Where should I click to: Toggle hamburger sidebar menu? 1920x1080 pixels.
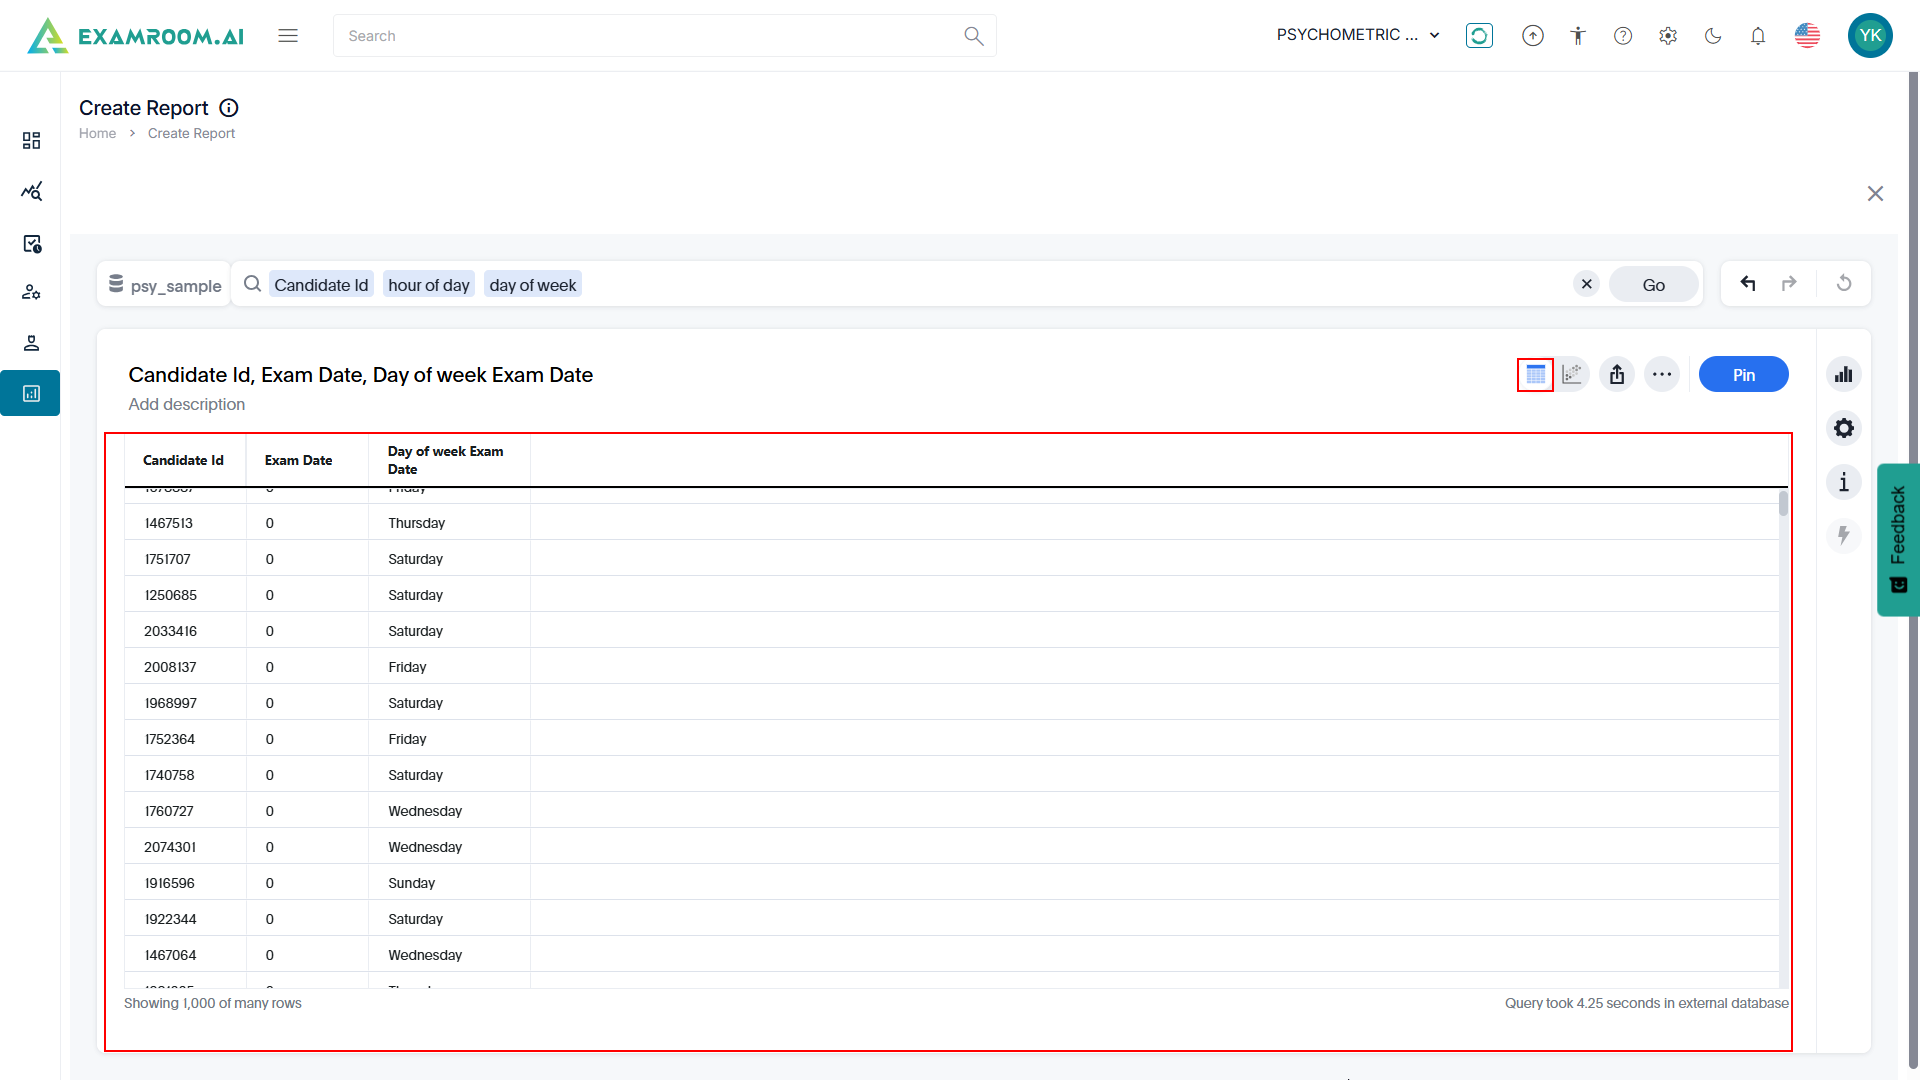[288, 36]
